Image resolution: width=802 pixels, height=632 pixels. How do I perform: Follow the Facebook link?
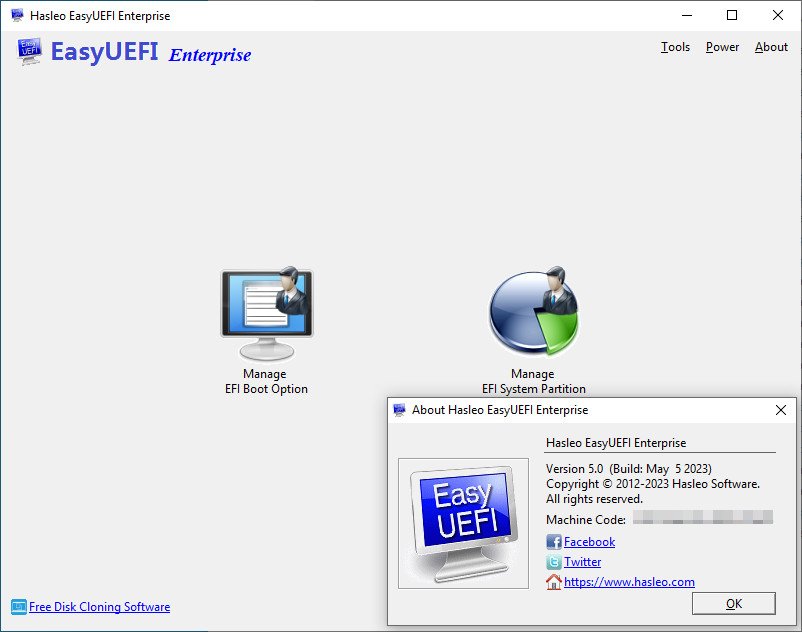(x=589, y=542)
